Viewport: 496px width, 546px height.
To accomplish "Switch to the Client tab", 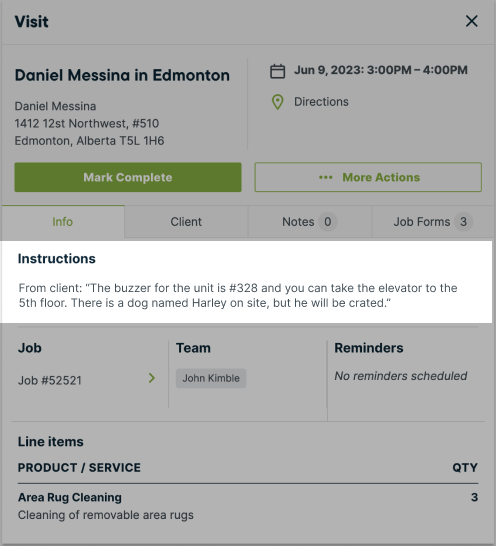I will pyautogui.click(x=186, y=222).
